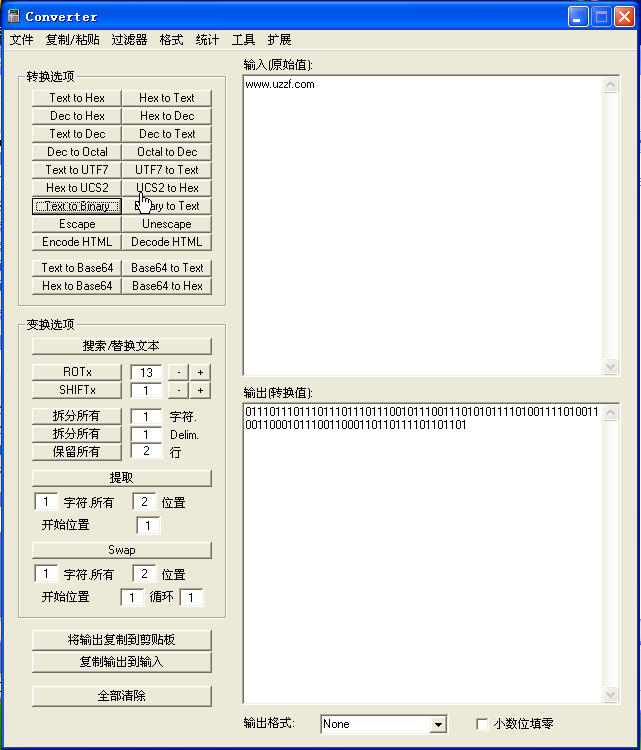Focus the SHIFTx value field

(146, 391)
